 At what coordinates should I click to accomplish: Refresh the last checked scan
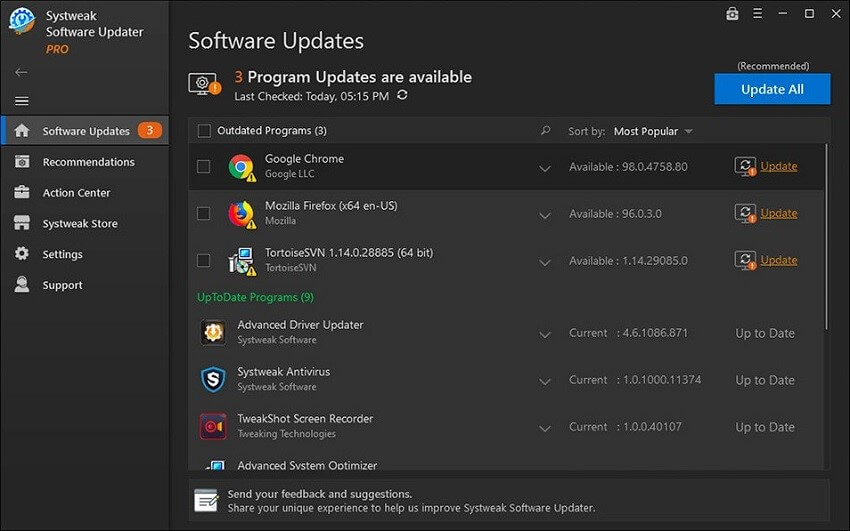(402, 95)
